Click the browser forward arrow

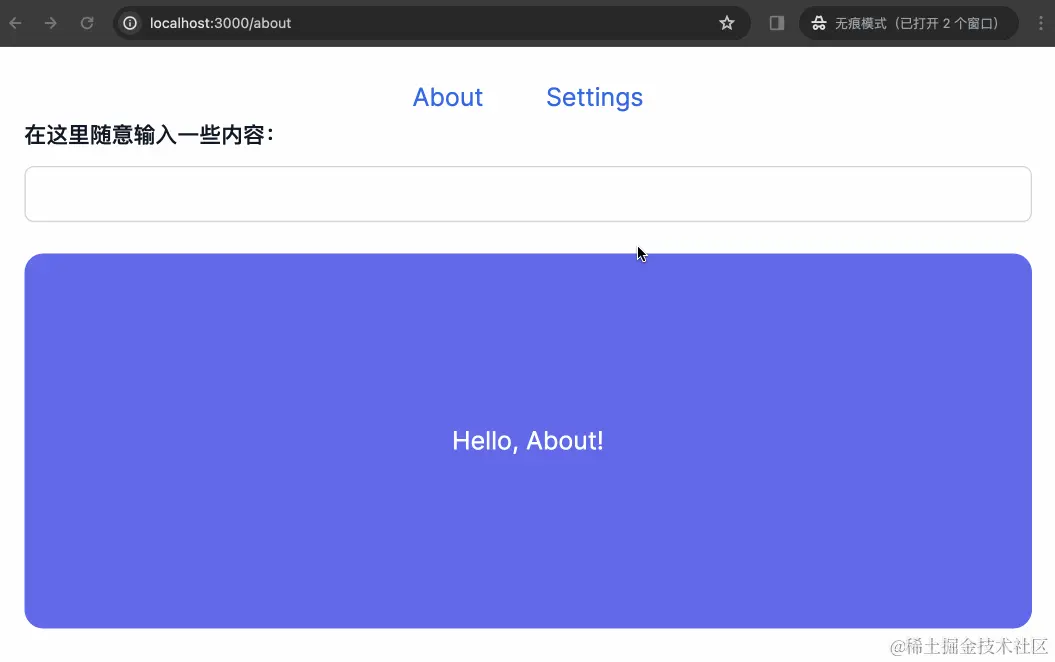pos(50,23)
